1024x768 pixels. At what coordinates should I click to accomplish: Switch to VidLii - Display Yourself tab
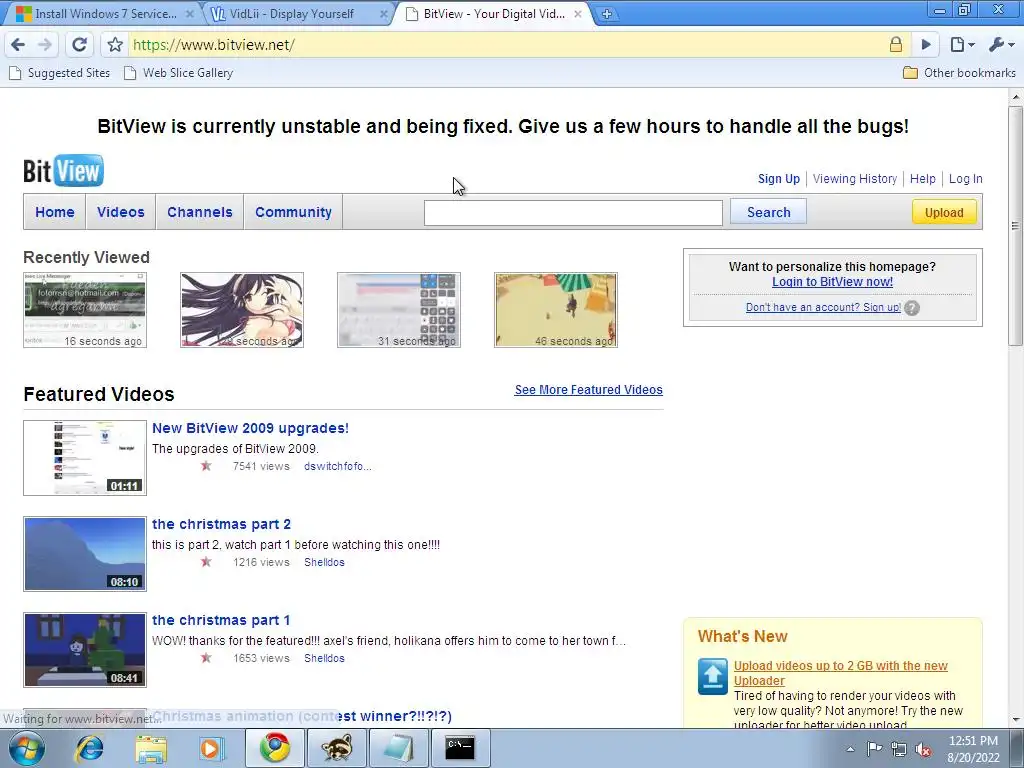[x=291, y=14]
